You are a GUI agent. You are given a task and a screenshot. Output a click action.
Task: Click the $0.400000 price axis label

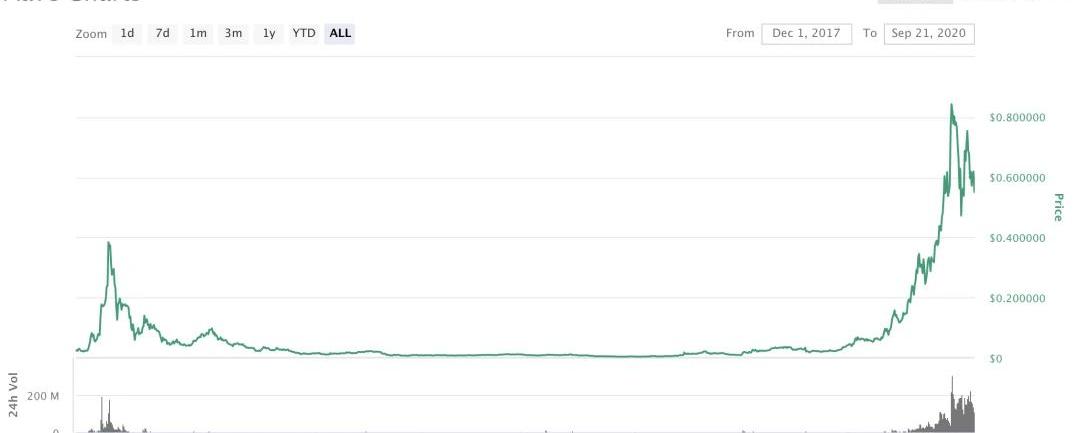(1017, 238)
